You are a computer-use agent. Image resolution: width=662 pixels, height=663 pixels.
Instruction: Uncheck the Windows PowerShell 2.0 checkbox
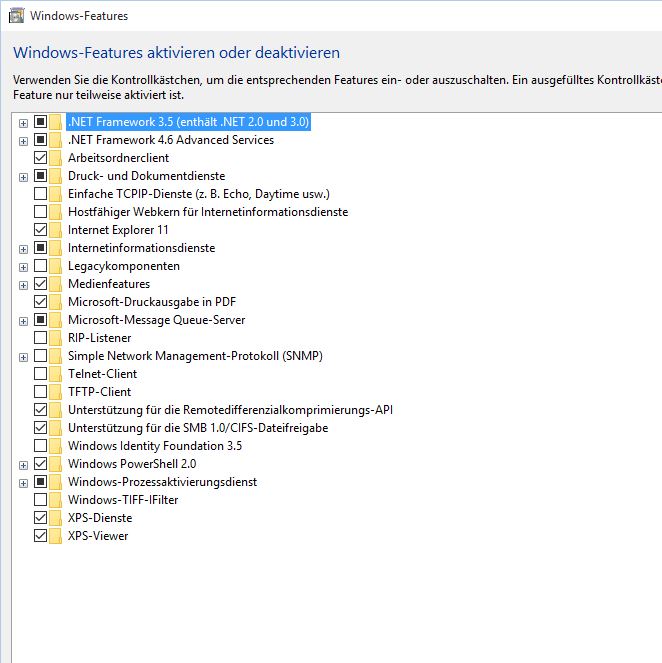click(41, 463)
